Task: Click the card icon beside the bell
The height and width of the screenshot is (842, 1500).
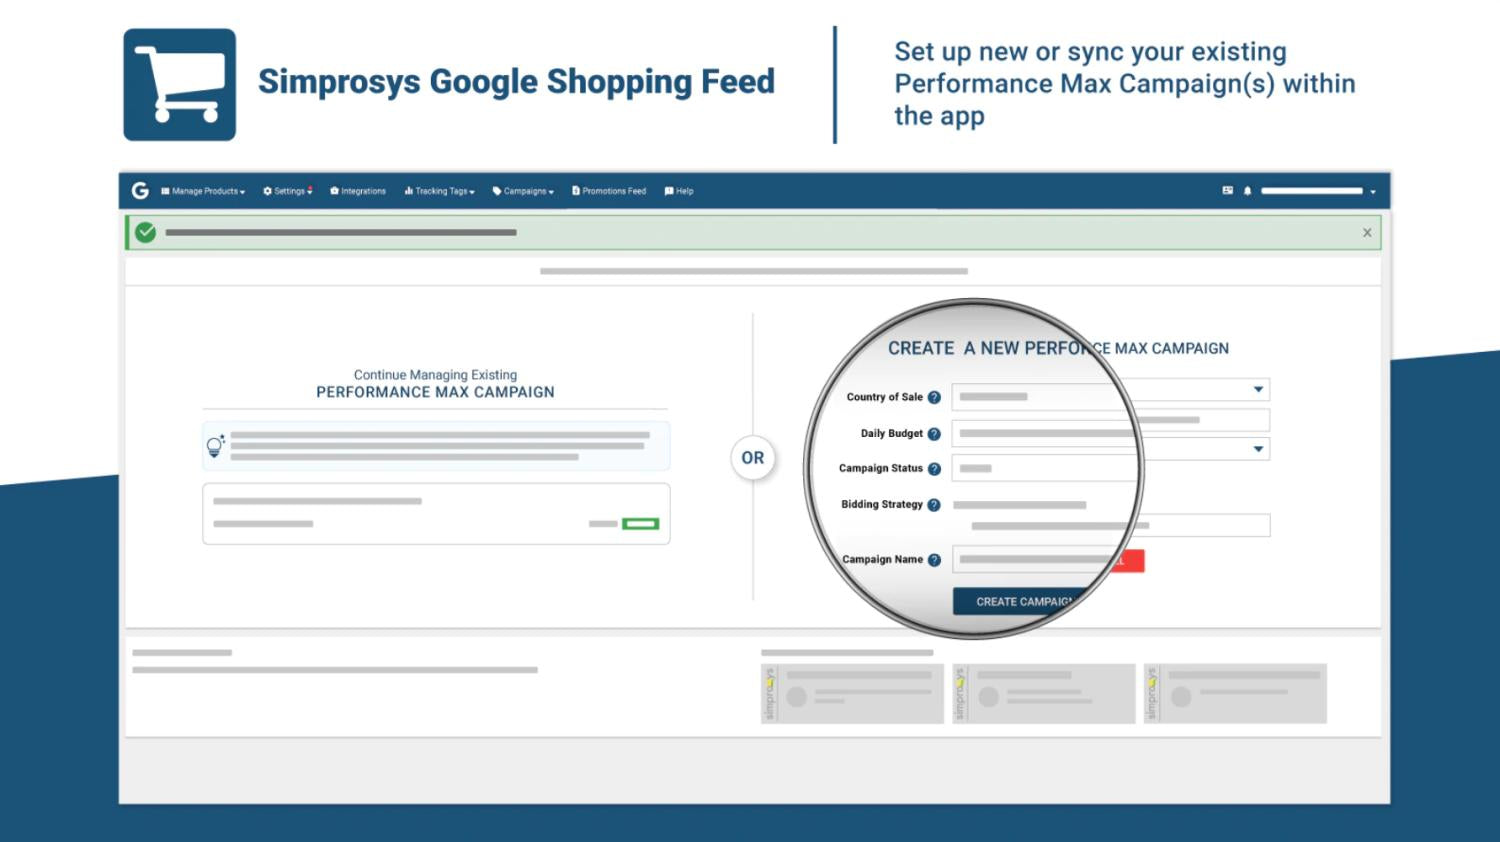Action: (1227, 190)
